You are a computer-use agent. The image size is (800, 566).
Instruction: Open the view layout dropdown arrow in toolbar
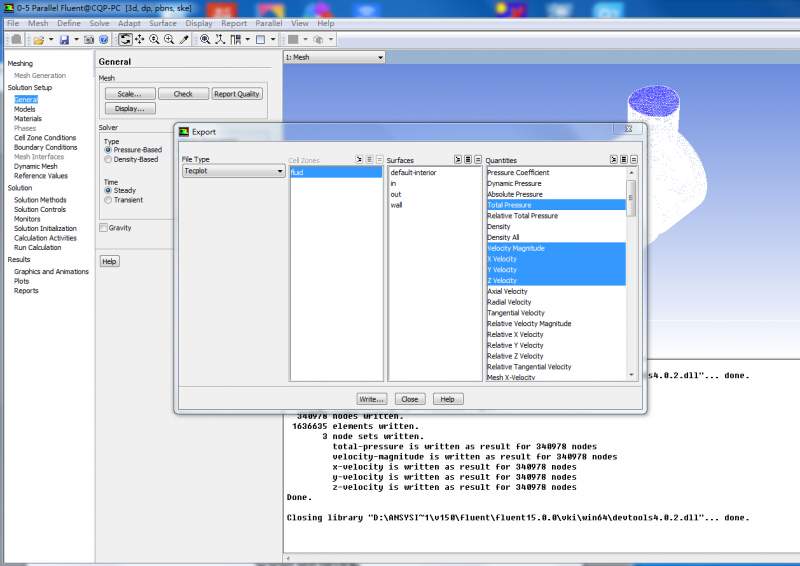pyautogui.click(x=273, y=39)
